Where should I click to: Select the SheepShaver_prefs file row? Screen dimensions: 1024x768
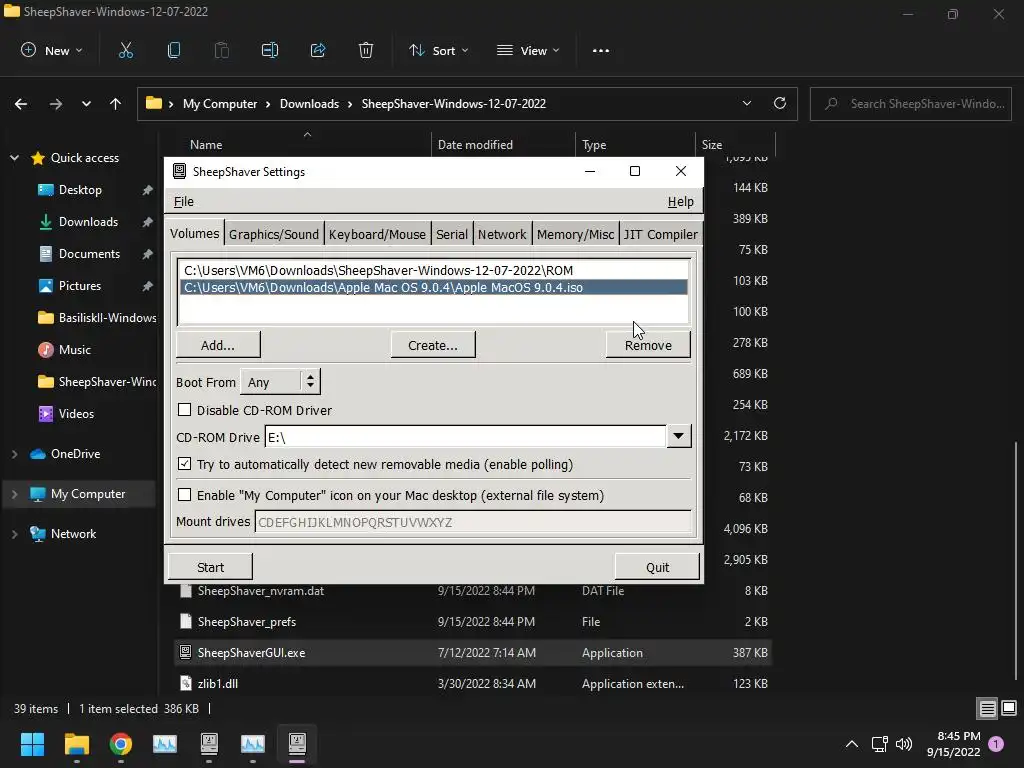pyautogui.click(x=473, y=622)
